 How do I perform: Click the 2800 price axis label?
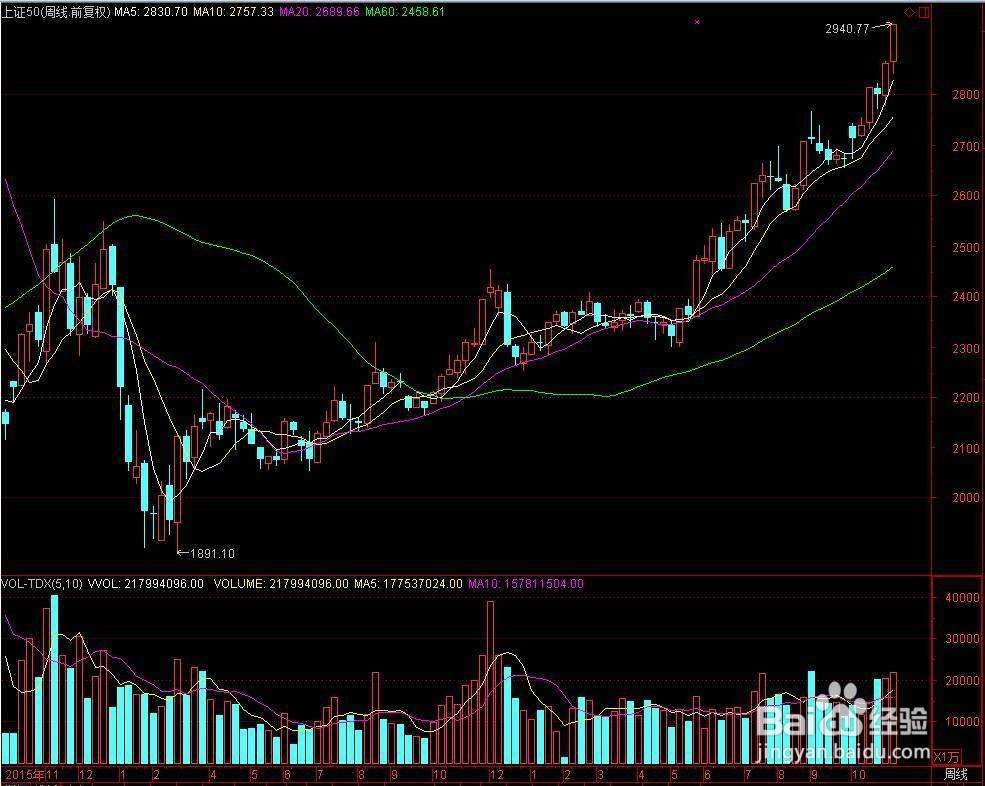tap(966, 95)
